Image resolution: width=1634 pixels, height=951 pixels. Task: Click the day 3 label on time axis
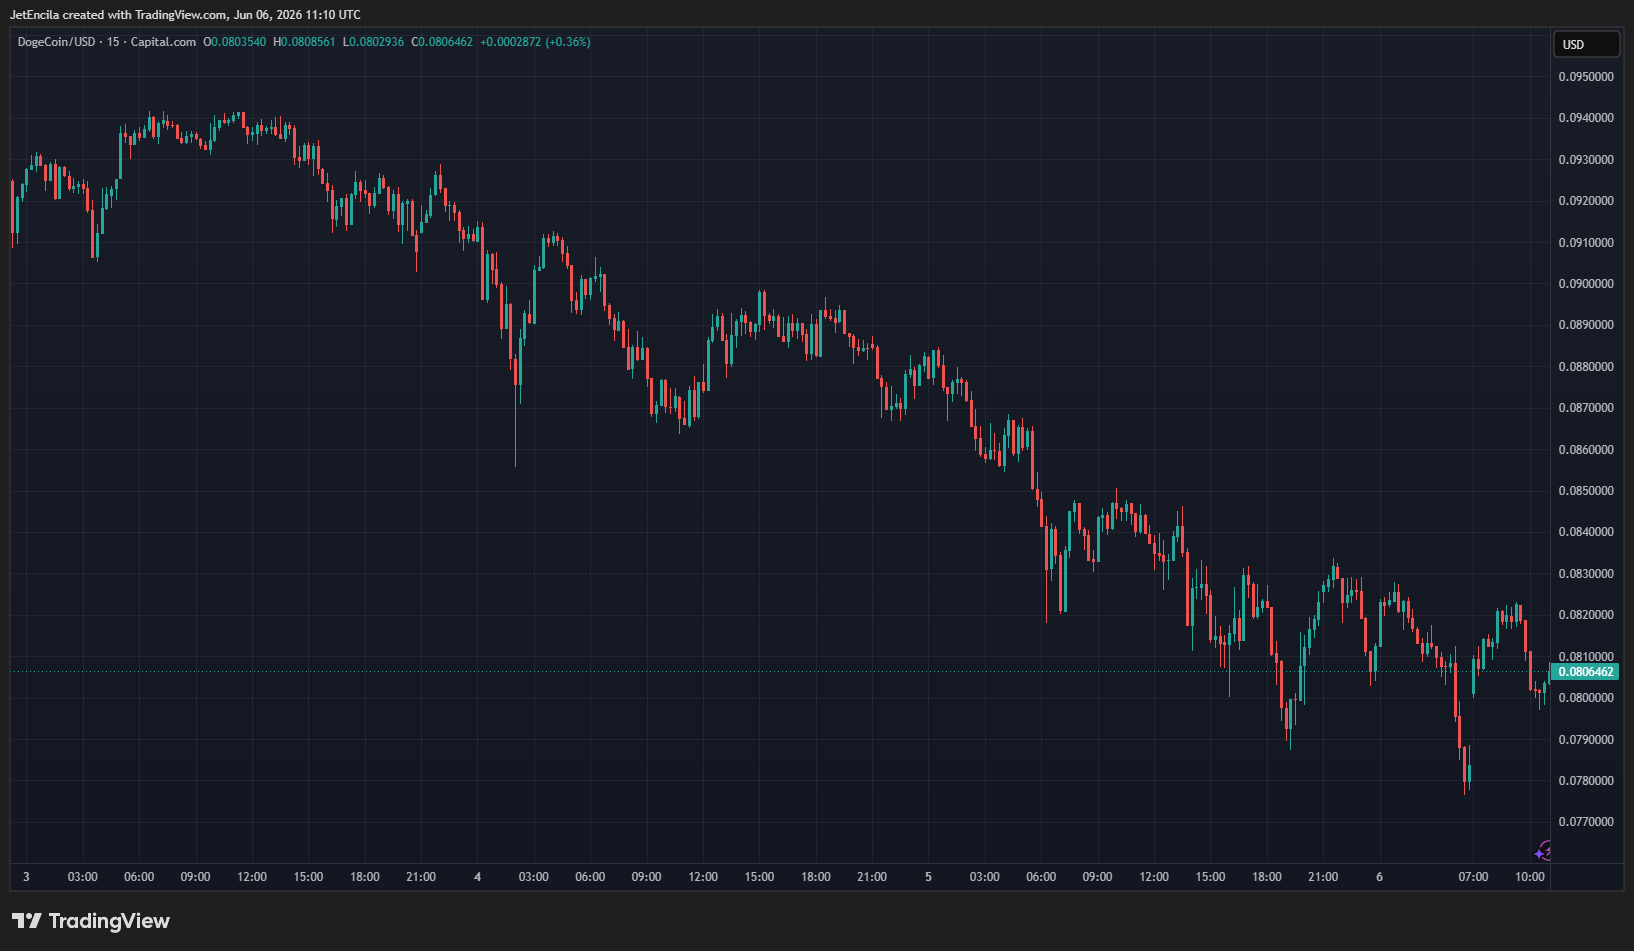[26, 877]
